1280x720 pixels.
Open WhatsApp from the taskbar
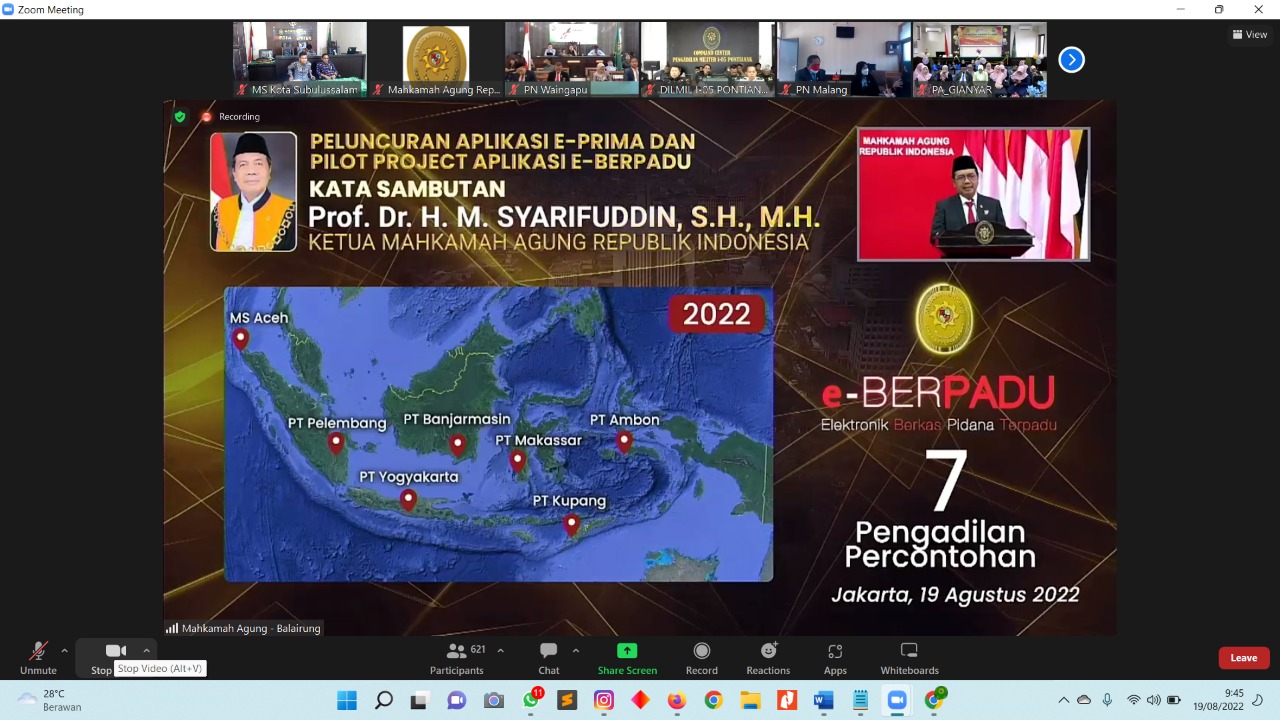(531, 701)
